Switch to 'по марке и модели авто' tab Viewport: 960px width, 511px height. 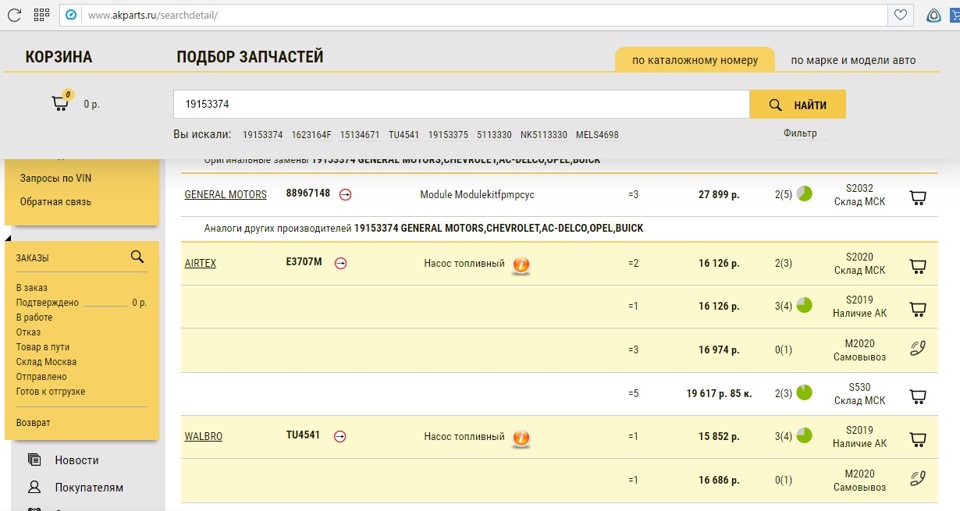click(853, 60)
